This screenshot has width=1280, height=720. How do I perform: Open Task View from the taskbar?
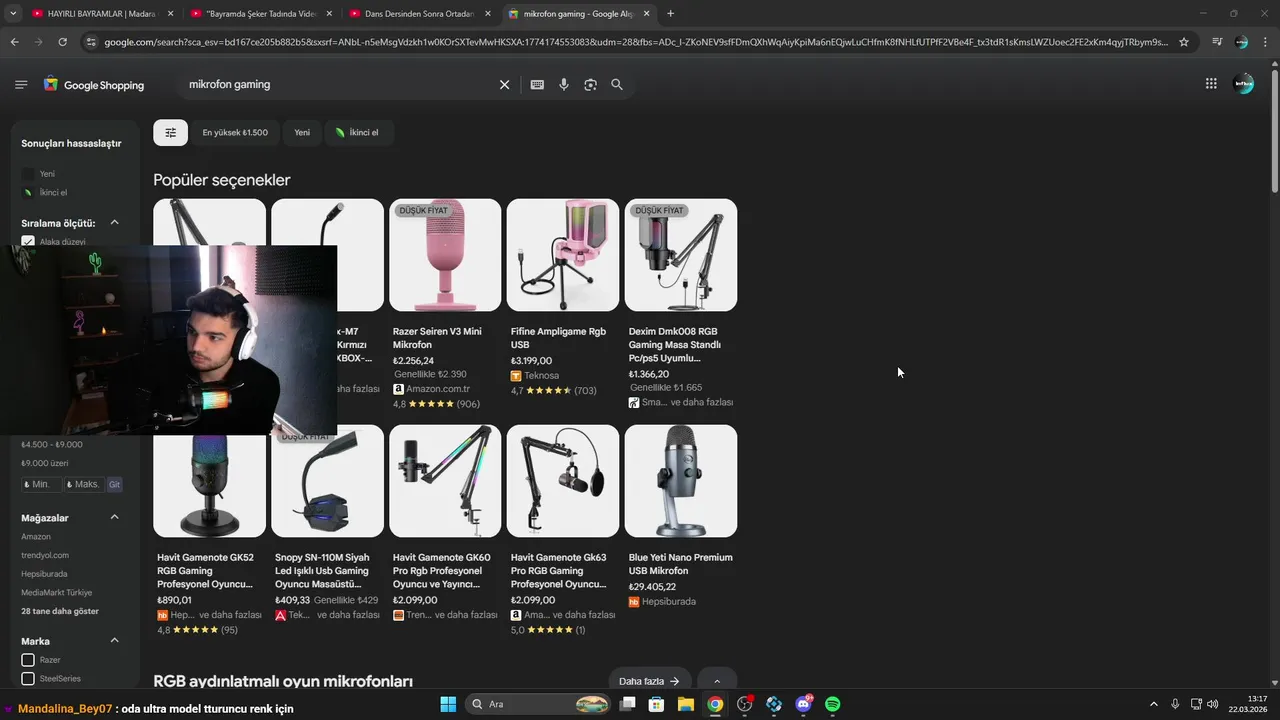pyautogui.click(x=627, y=704)
